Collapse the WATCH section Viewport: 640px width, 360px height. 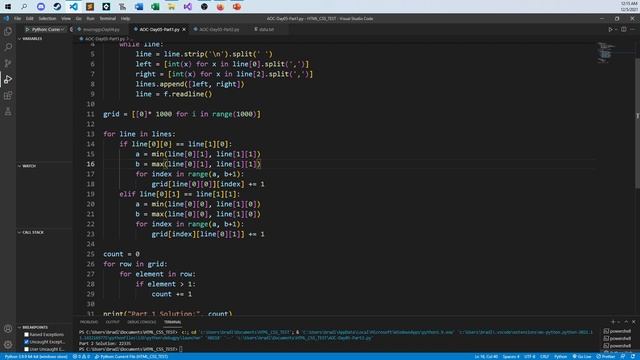27,166
